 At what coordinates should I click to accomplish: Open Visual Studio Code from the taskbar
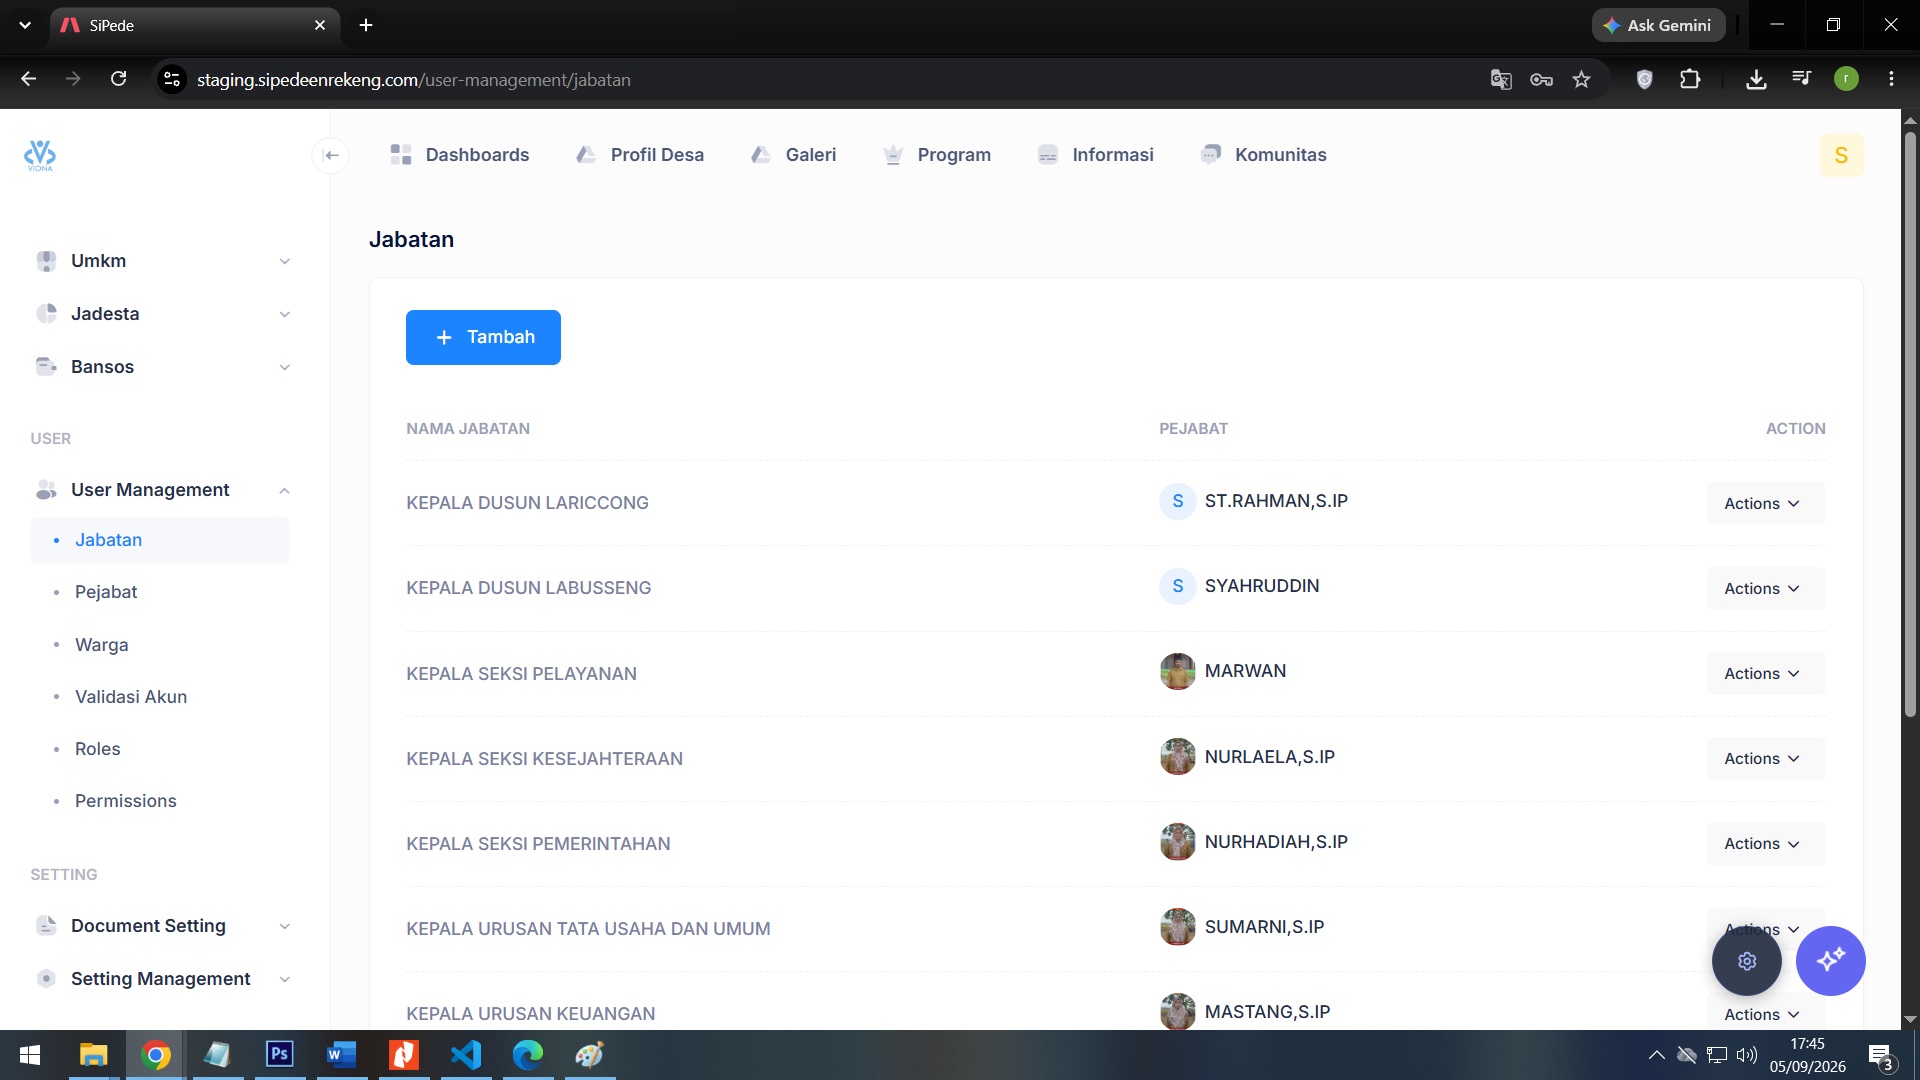466,1055
